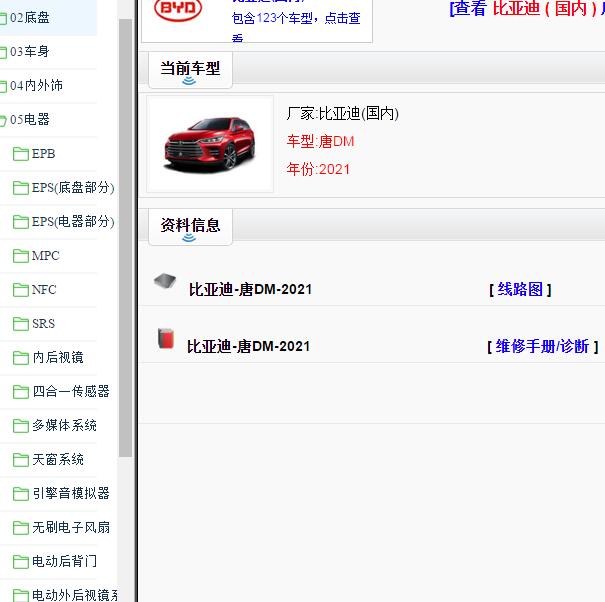This screenshot has width=605, height=602.
Task: Click the MPC folder icon
Action: [20, 255]
